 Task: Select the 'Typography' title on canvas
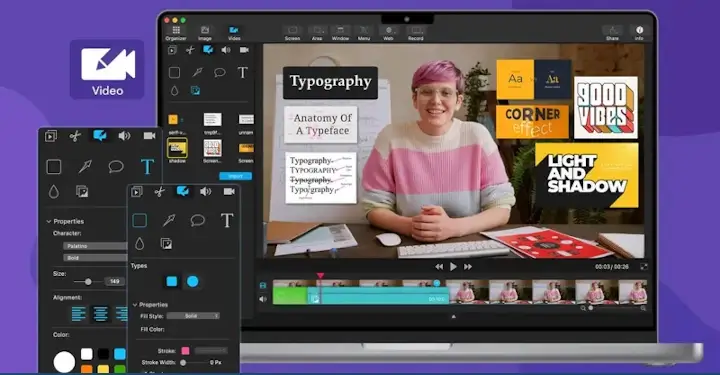point(330,82)
